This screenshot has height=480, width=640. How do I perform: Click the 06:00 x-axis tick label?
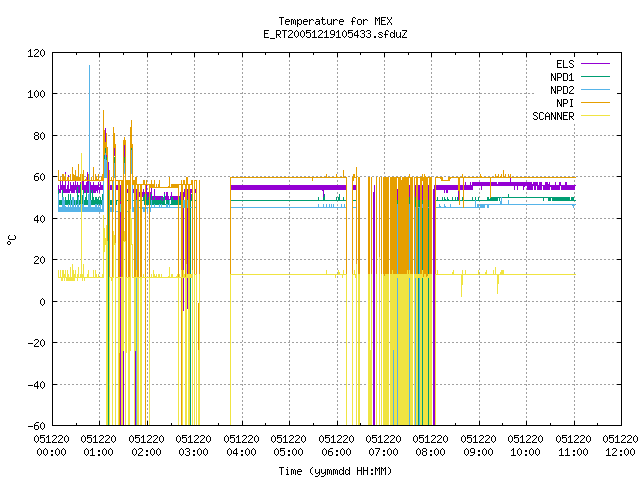click(x=336, y=452)
